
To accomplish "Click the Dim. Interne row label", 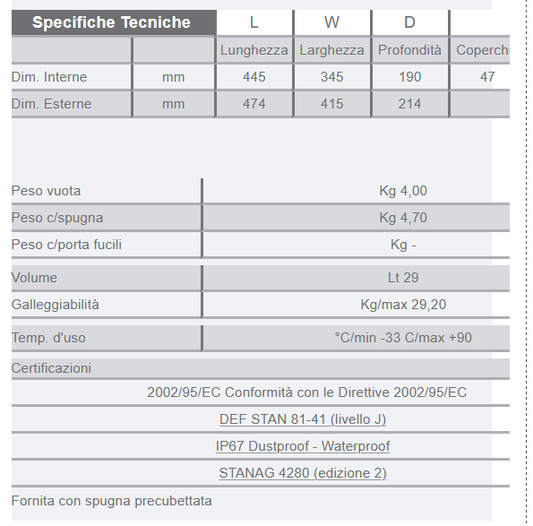I will tap(49, 77).
